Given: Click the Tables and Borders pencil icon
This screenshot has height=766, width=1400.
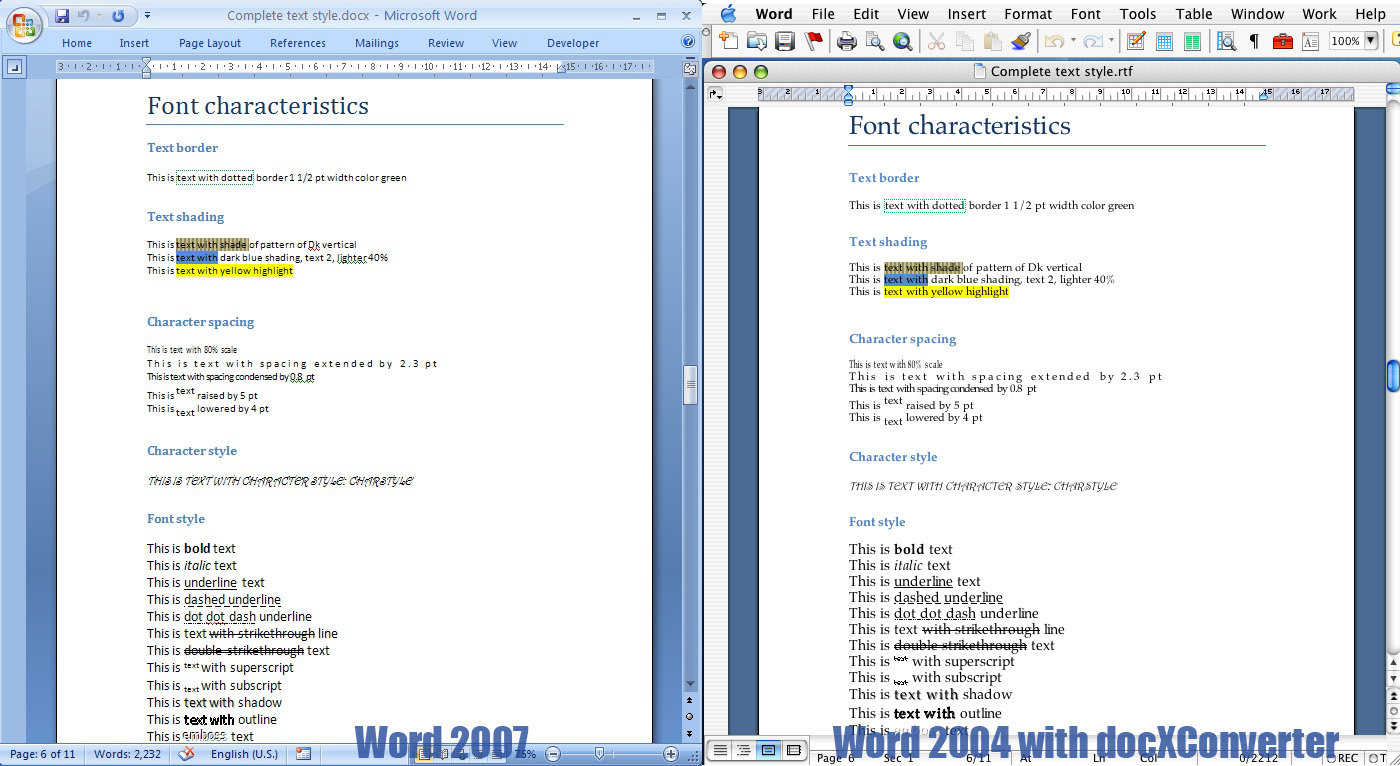Looking at the screenshot, I should pos(1136,41).
